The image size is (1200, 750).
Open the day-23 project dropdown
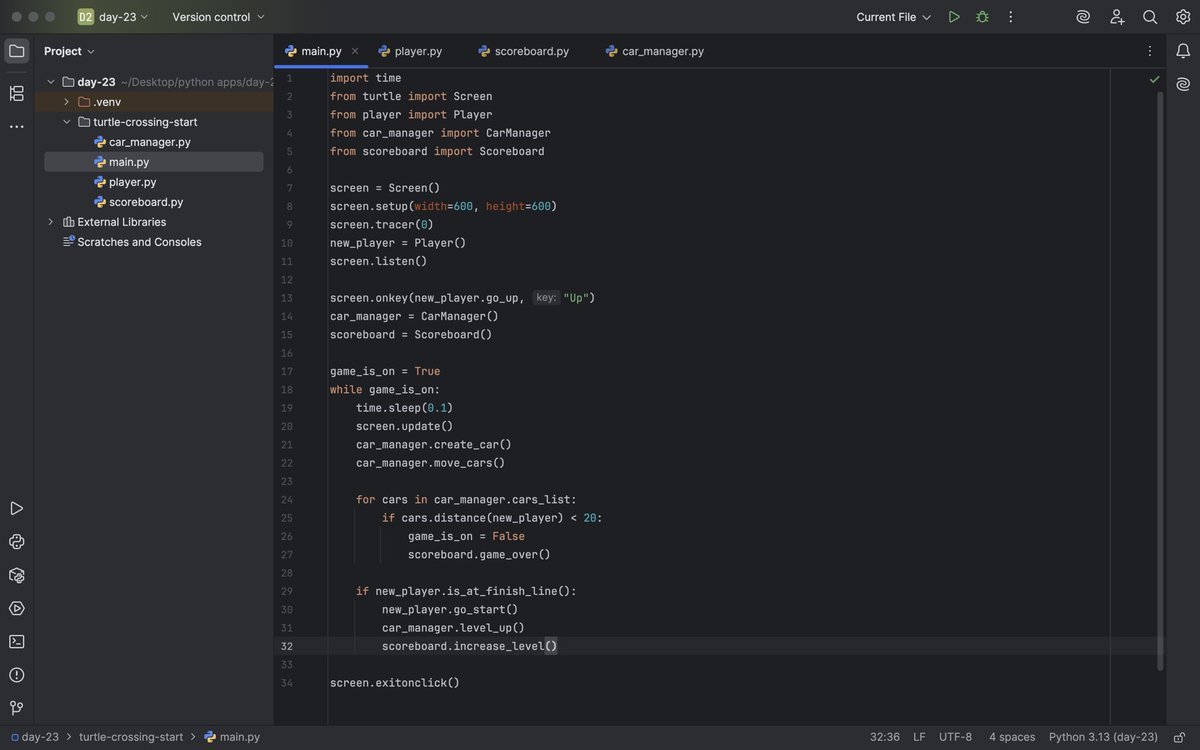click(123, 17)
